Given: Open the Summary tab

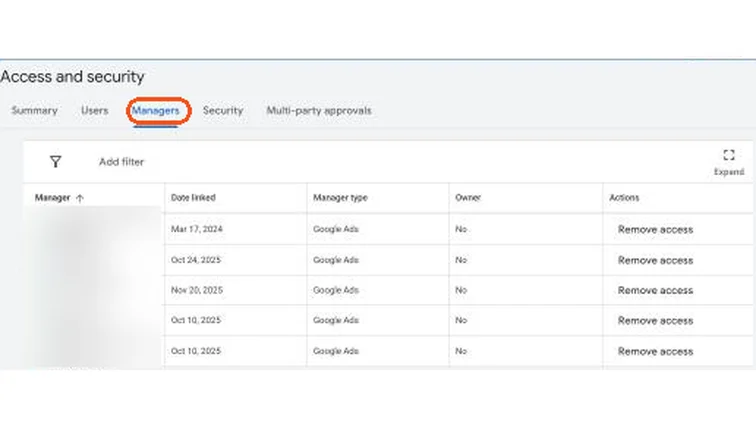Looking at the screenshot, I should 34,110.
